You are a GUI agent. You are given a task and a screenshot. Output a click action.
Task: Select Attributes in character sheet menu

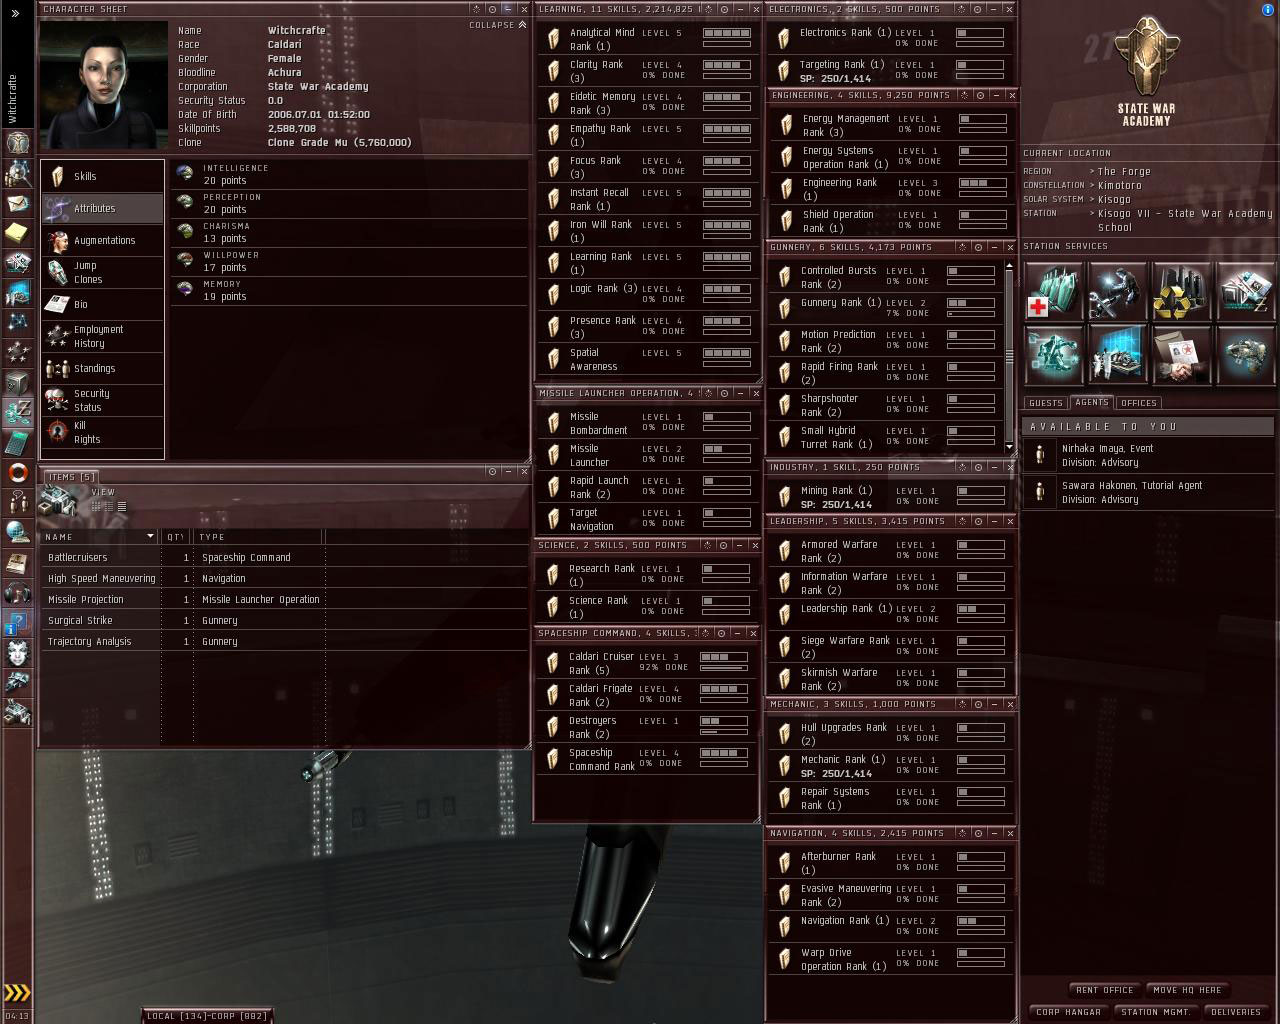point(102,208)
